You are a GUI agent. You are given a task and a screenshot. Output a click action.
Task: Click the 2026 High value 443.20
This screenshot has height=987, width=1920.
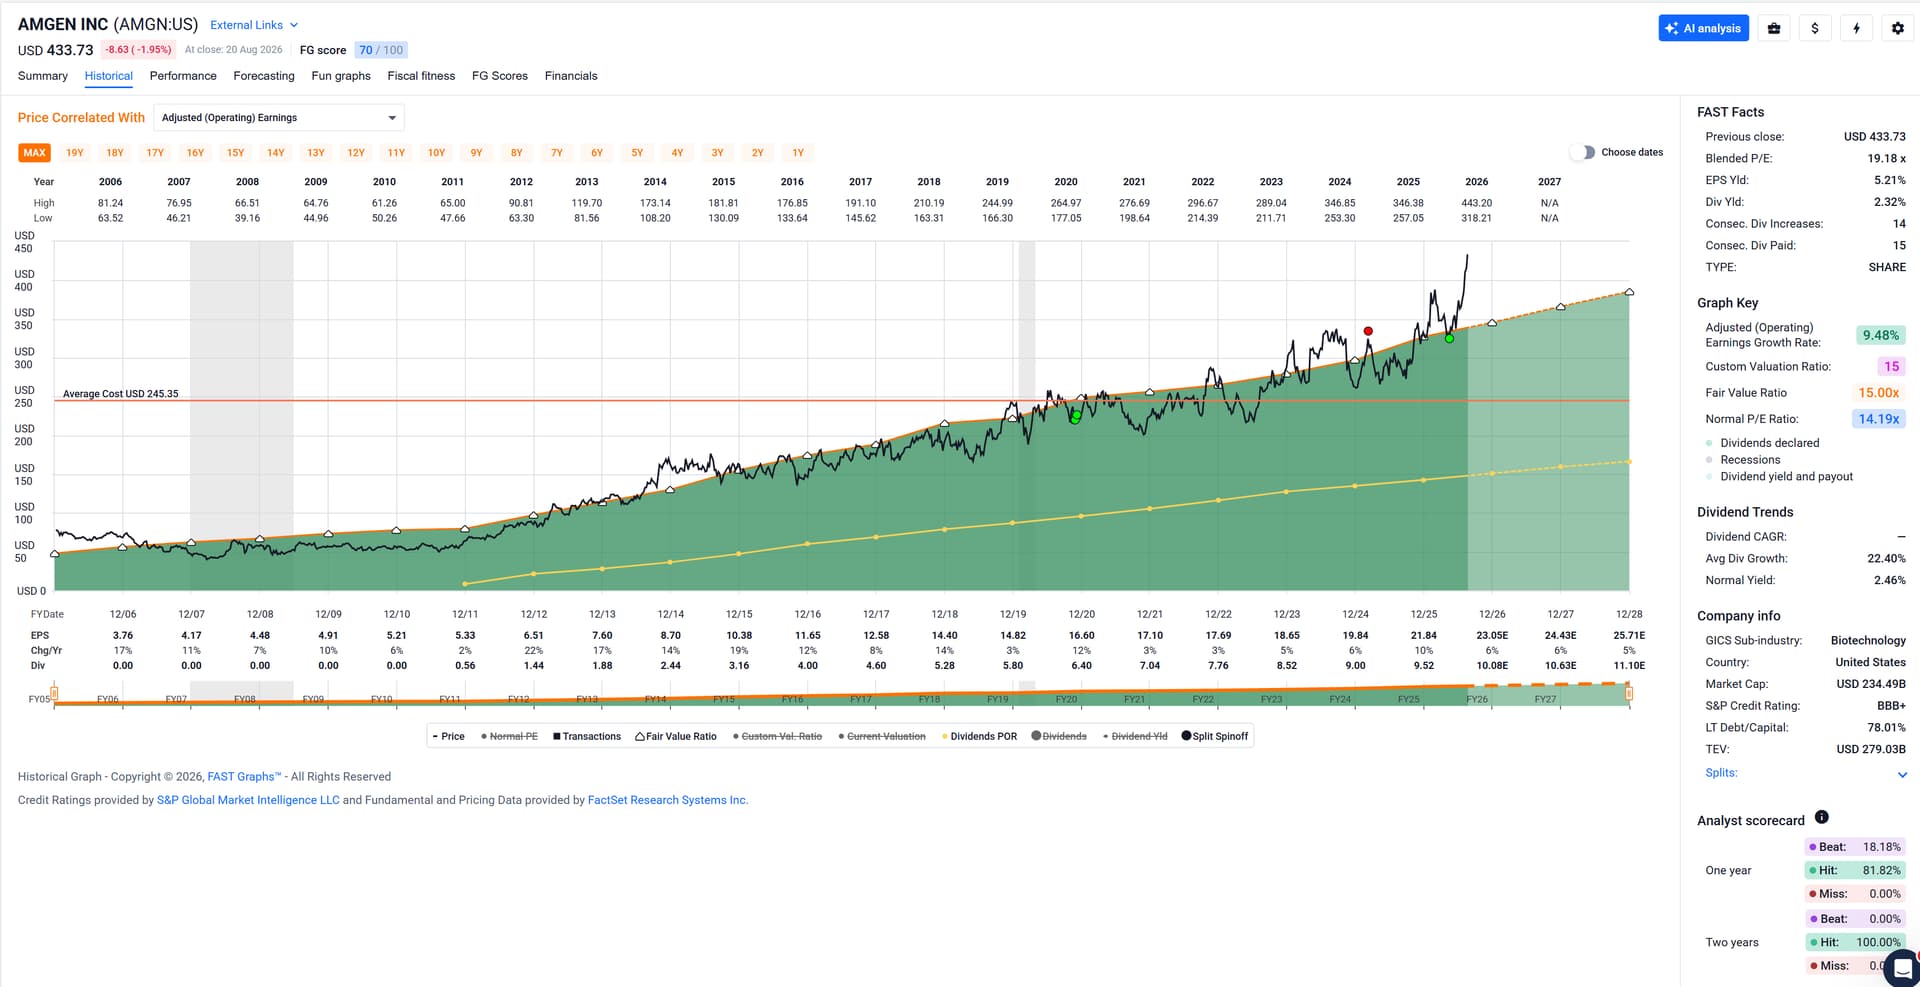[x=1477, y=203]
